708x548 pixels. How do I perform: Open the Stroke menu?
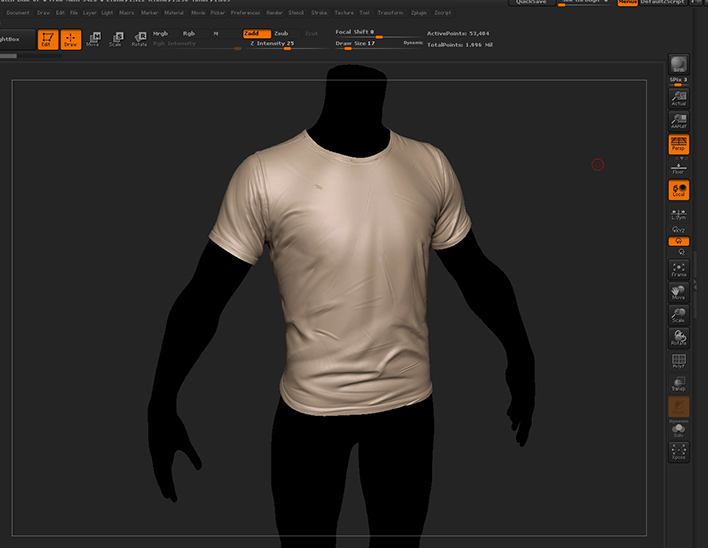pyautogui.click(x=319, y=13)
